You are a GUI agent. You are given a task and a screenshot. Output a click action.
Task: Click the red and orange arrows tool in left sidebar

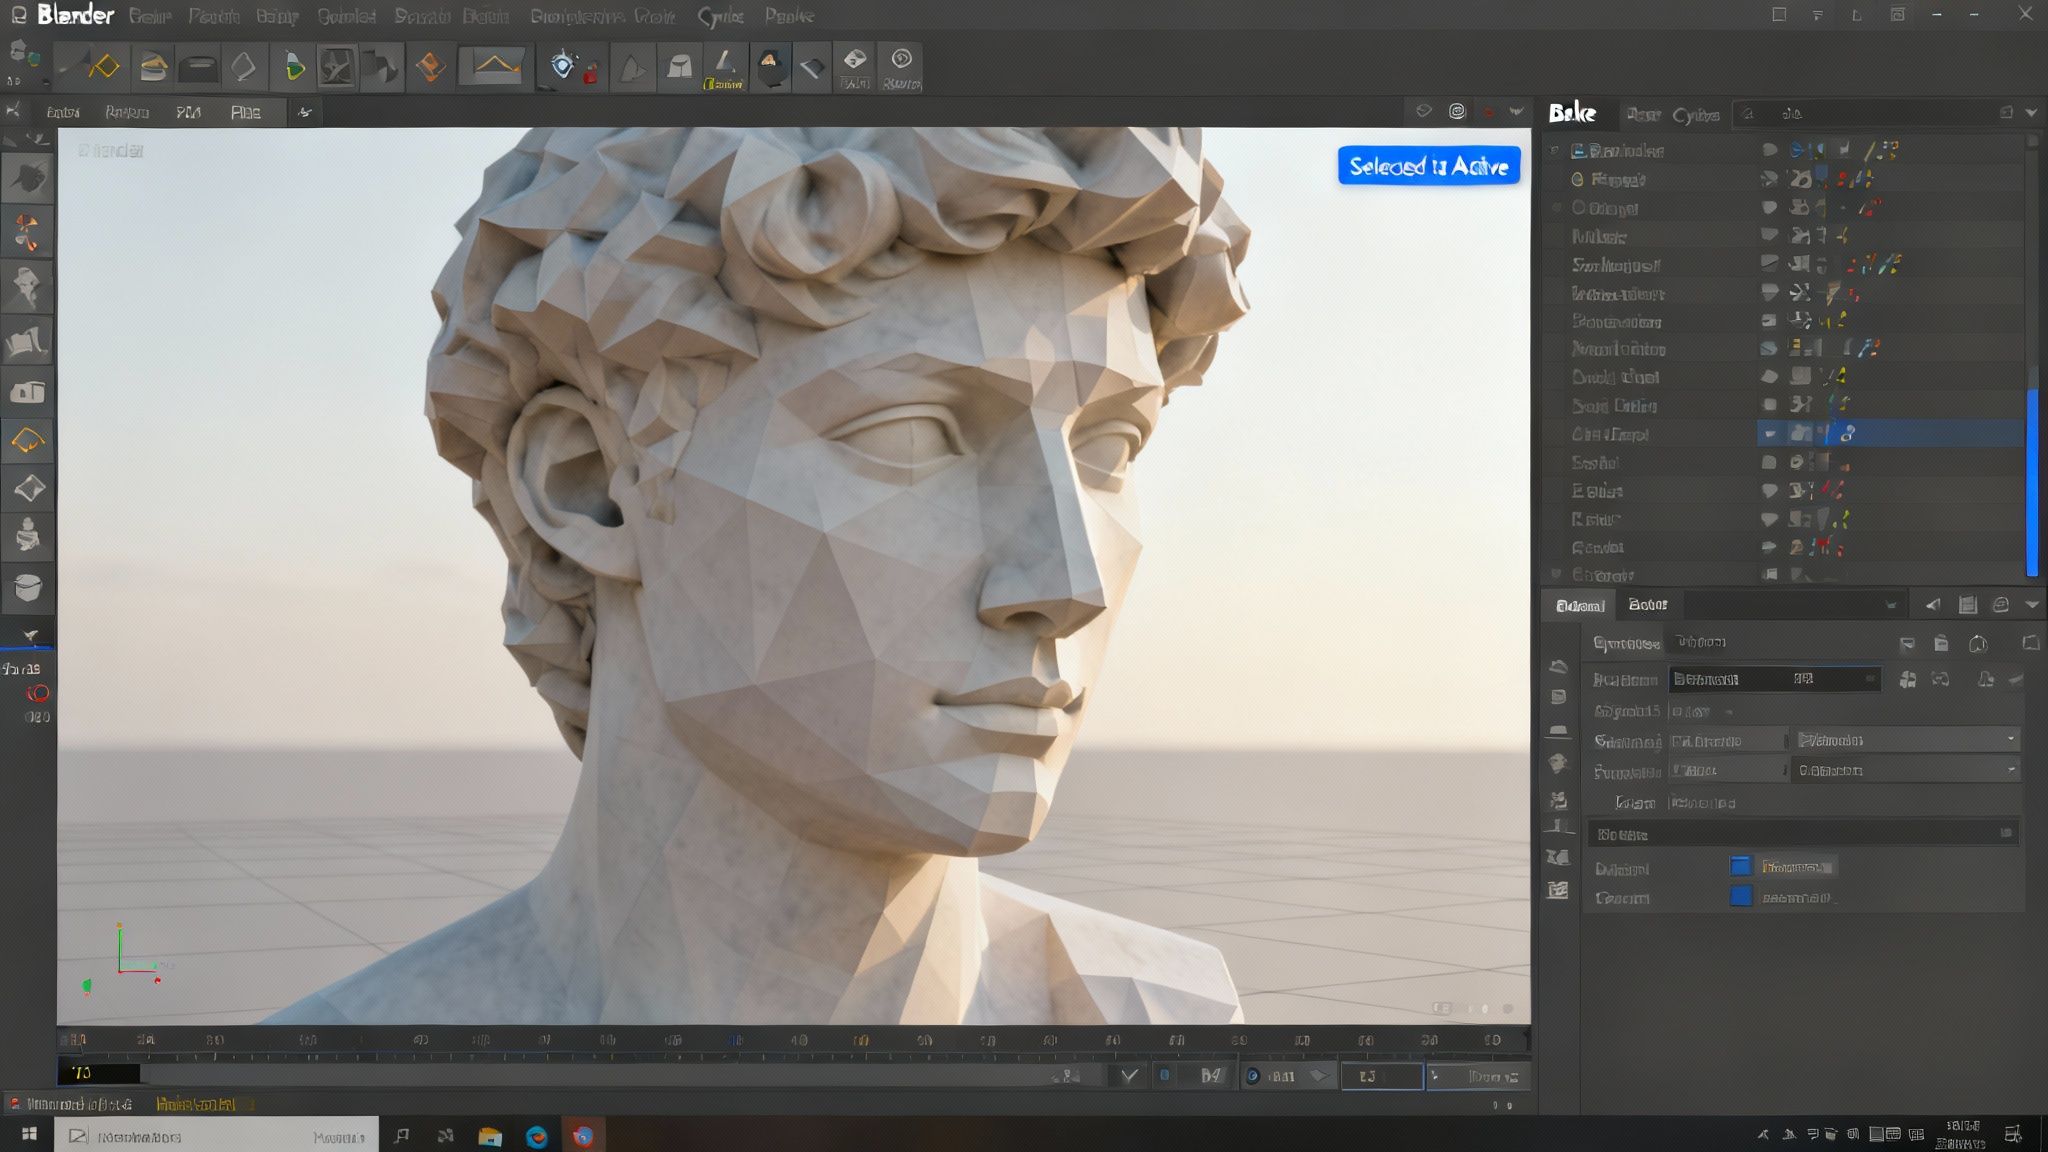pyautogui.click(x=27, y=232)
